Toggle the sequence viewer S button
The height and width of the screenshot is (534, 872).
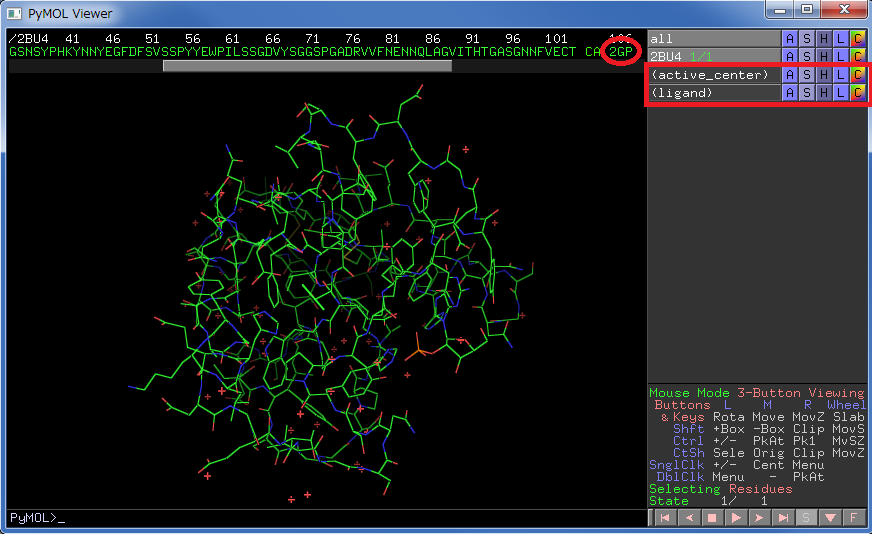[807, 518]
